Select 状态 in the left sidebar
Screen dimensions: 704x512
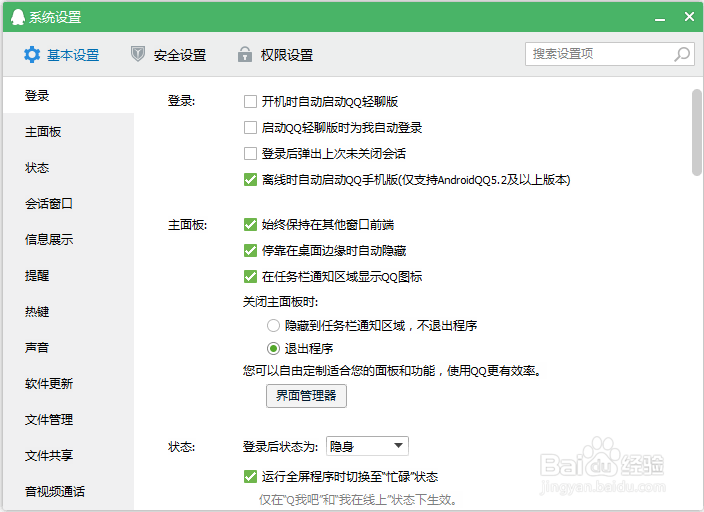click(x=68, y=168)
